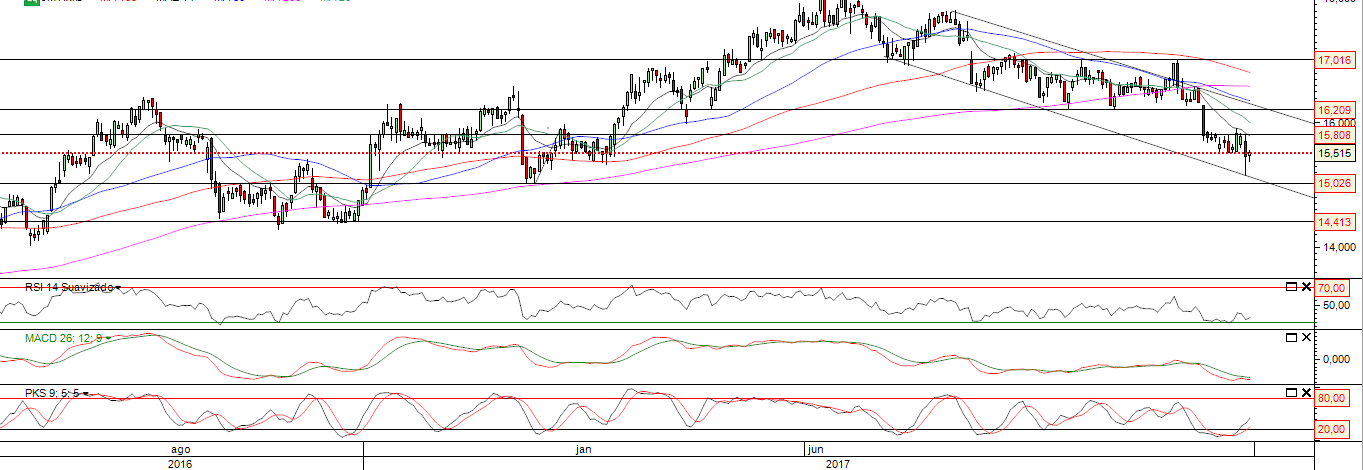Click the 'jun' month label on time axis
Image resolution: width=1363 pixels, height=470 pixels.
tap(815, 450)
